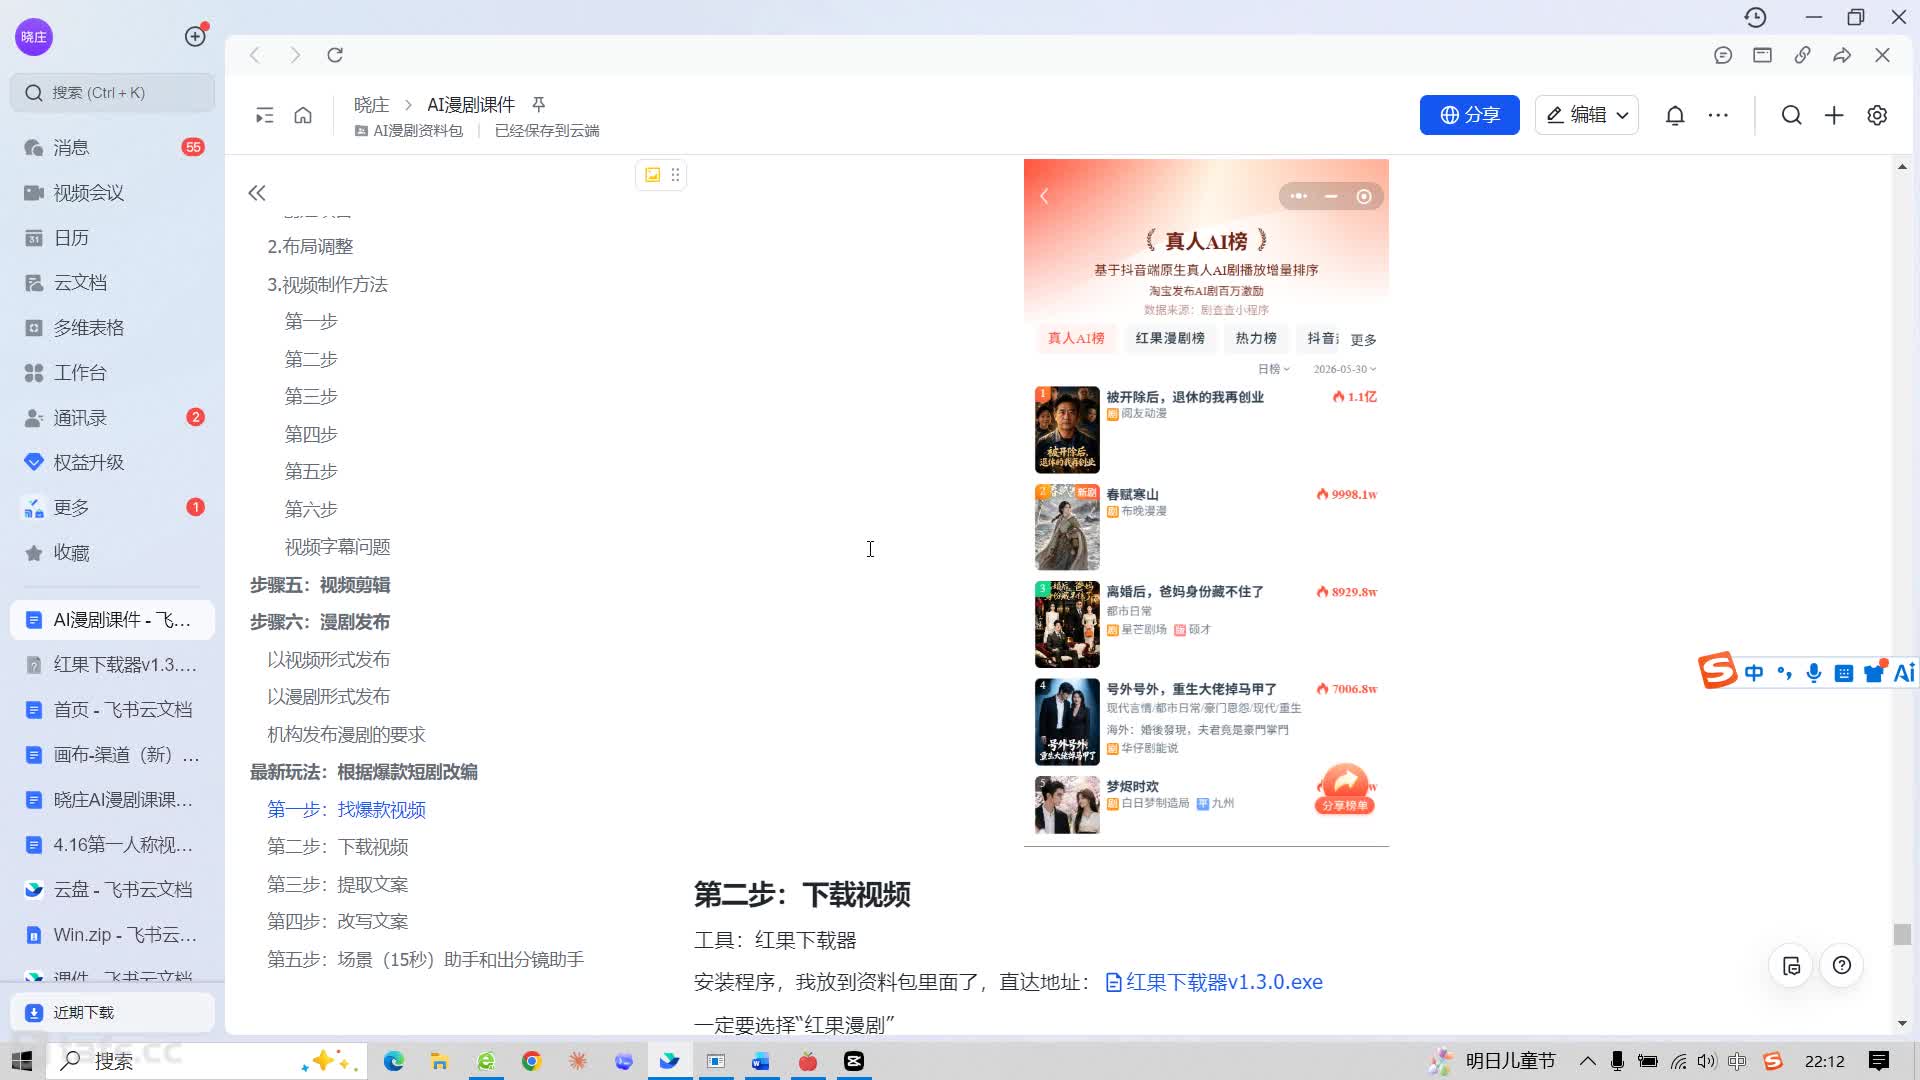Jump to 最新玩法：根据爆款短剧改编 heading

tap(364, 772)
